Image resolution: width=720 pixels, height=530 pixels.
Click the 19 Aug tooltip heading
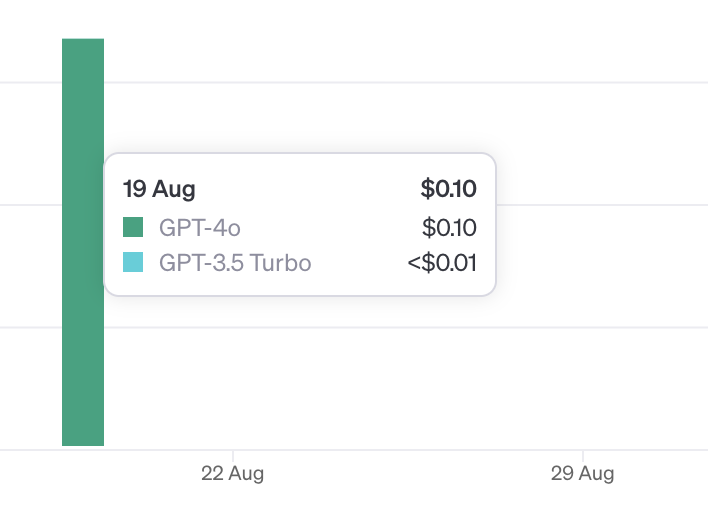coord(159,189)
